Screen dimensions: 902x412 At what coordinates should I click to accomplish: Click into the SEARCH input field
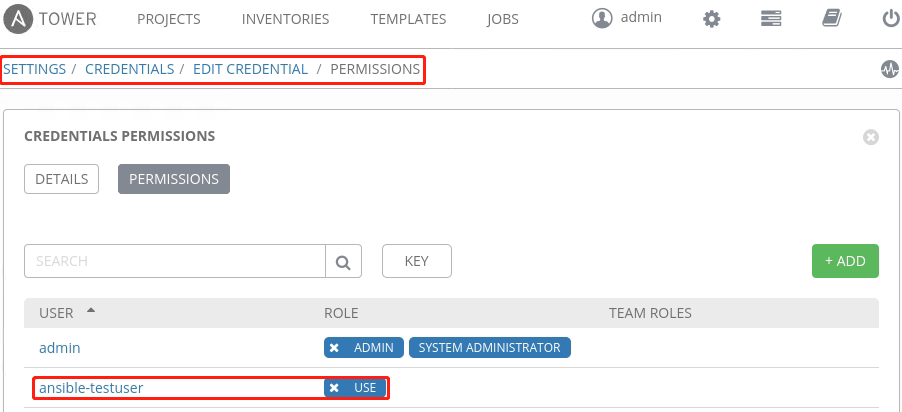175,261
